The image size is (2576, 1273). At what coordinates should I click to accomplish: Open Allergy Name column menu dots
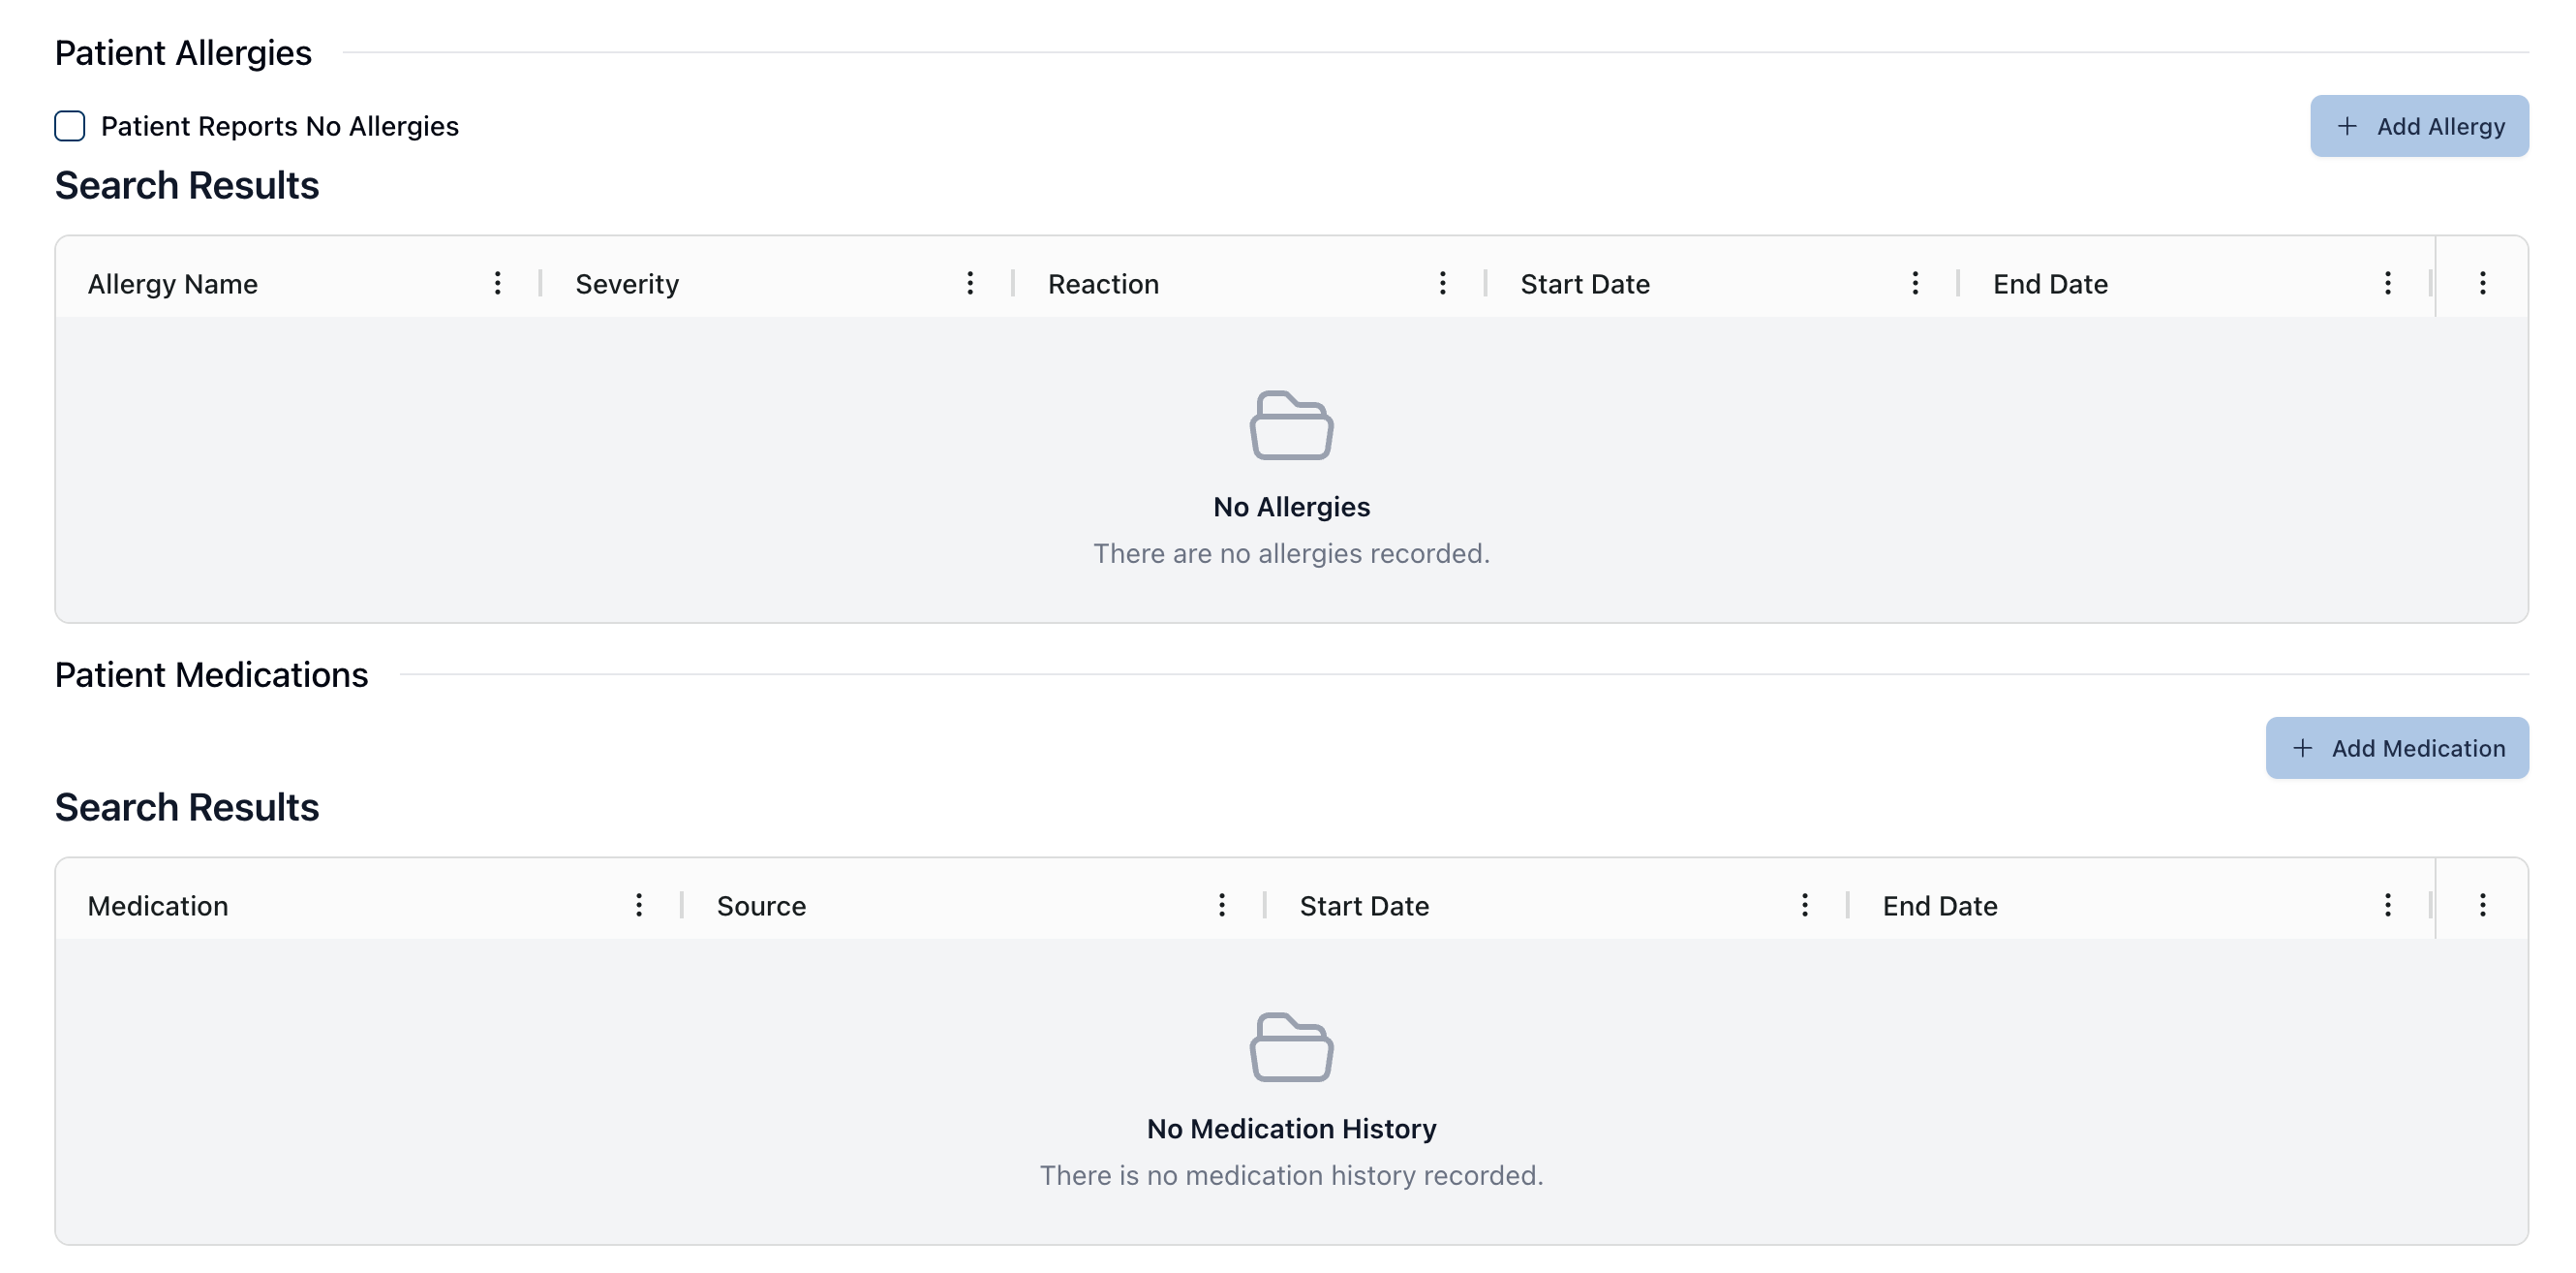coord(497,283)
